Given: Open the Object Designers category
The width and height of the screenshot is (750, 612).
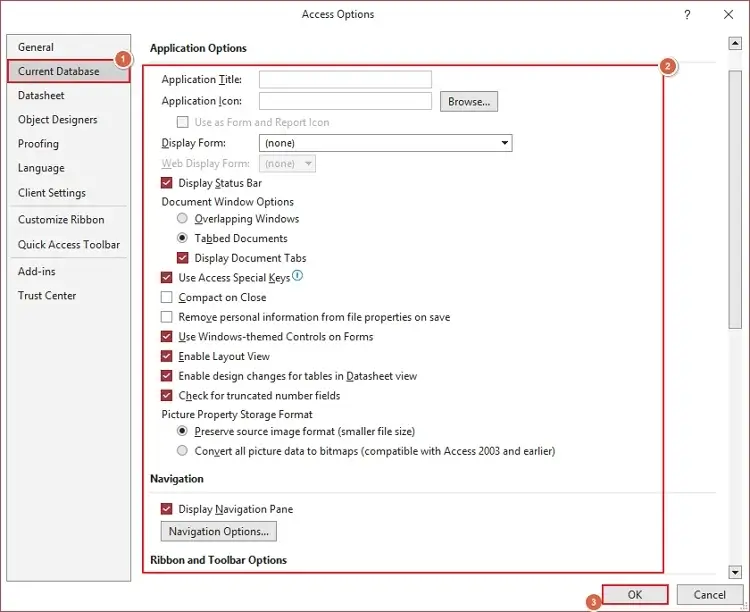Looking at the screenshot, I should click(x=69, y=120).
